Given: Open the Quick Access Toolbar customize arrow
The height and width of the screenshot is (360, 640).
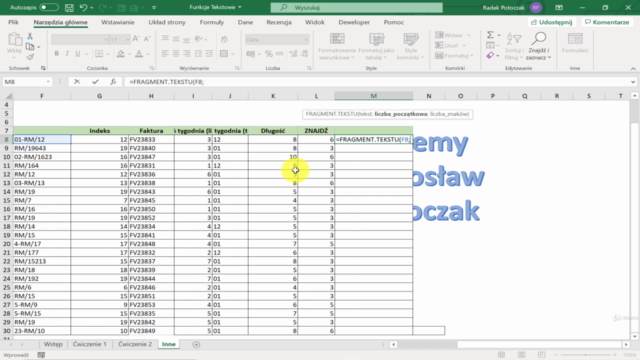Looking at the screenshot, I should (154, 8).
